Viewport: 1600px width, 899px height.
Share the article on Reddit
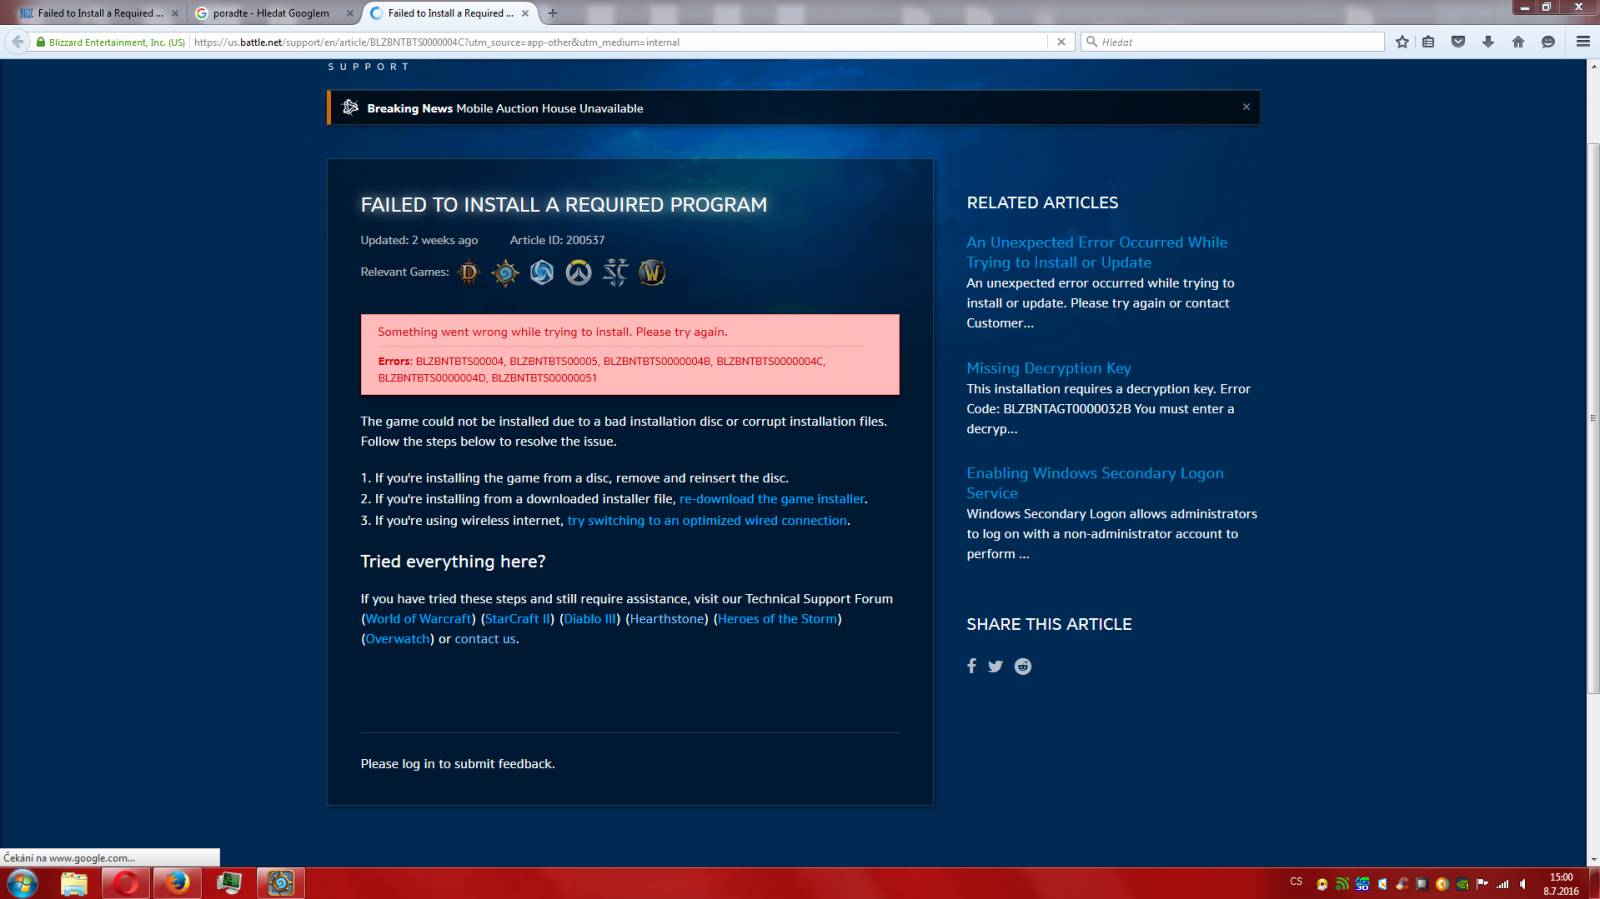coord(1022,666)
